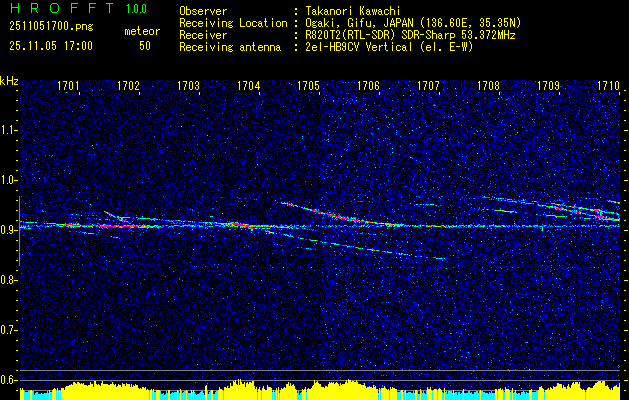This screenshot has width=629, height=400.
Task: Click the meteor count value 50
Action: coord(145,46)
